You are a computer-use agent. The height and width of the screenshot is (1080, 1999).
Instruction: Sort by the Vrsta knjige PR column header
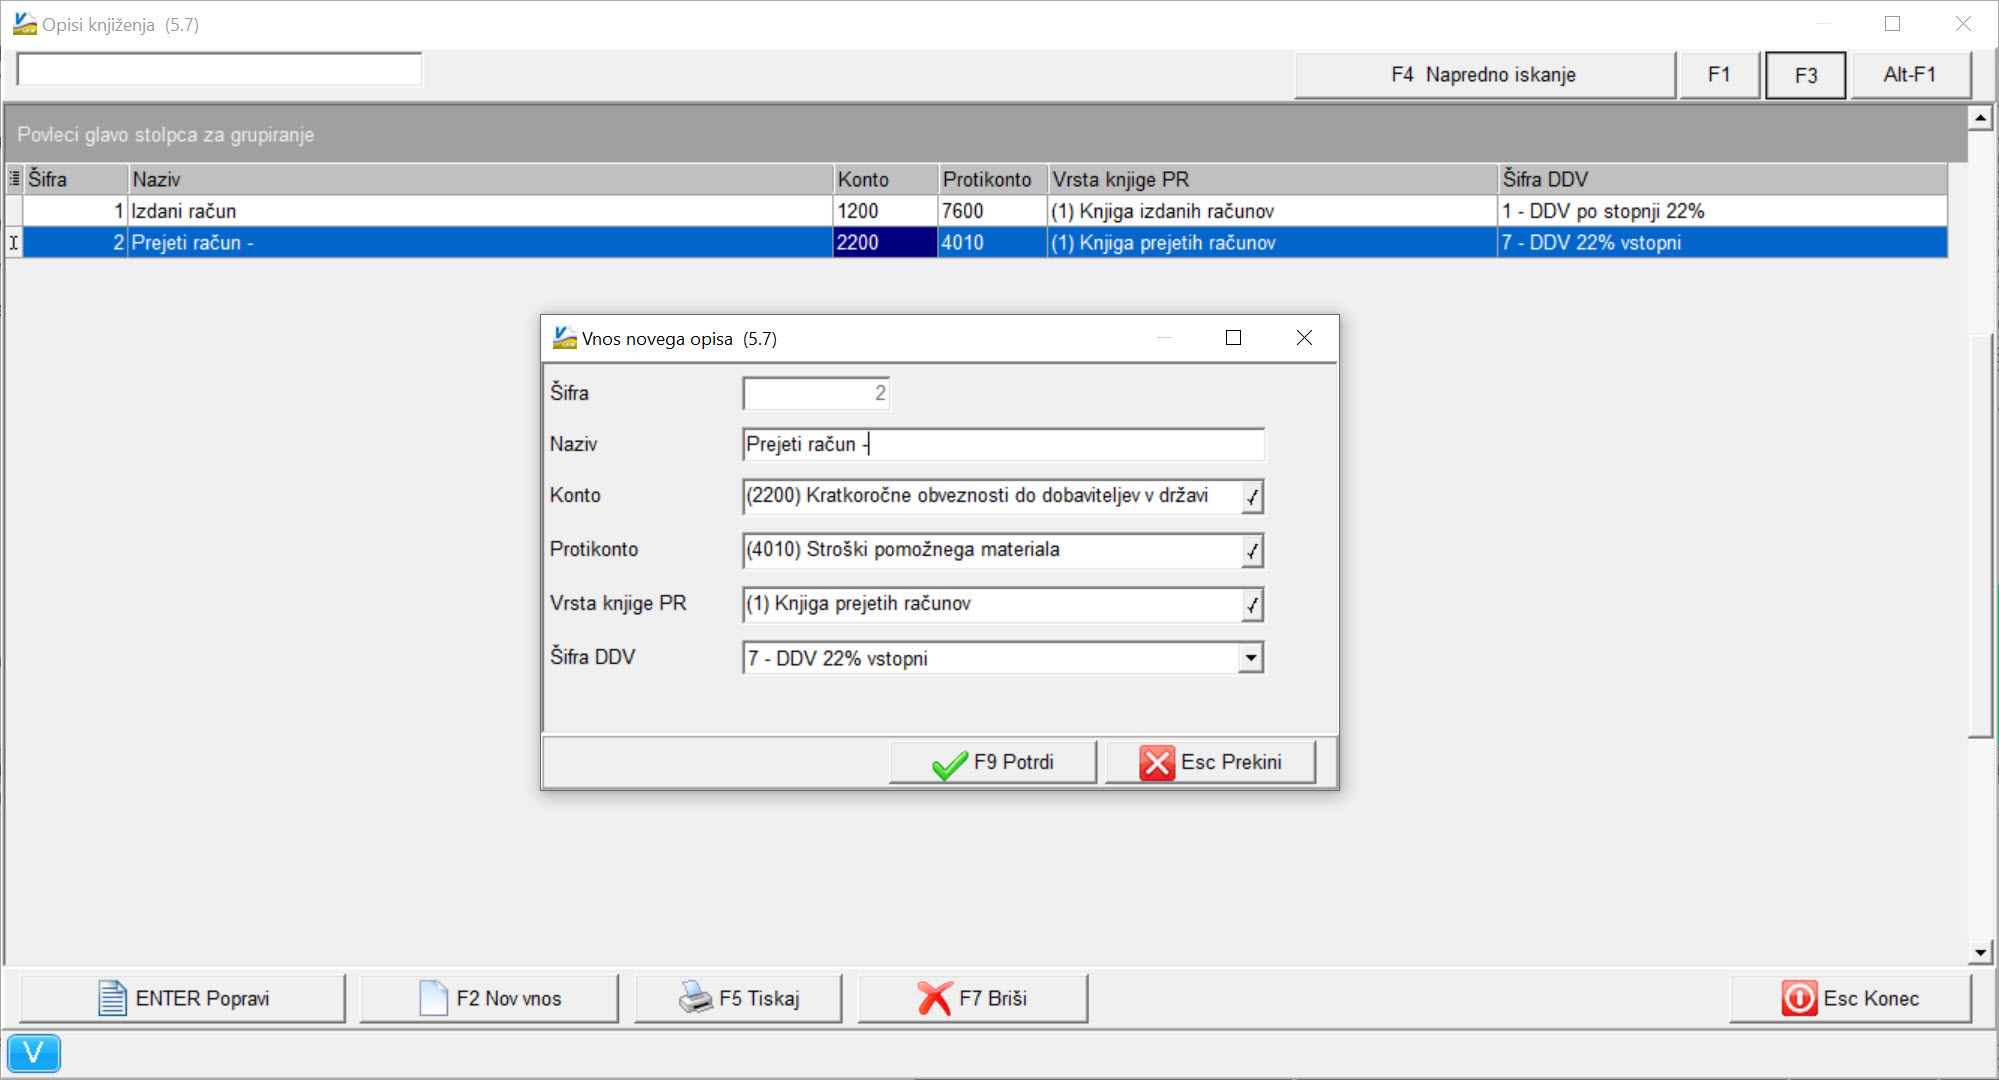click(1273, 179)
